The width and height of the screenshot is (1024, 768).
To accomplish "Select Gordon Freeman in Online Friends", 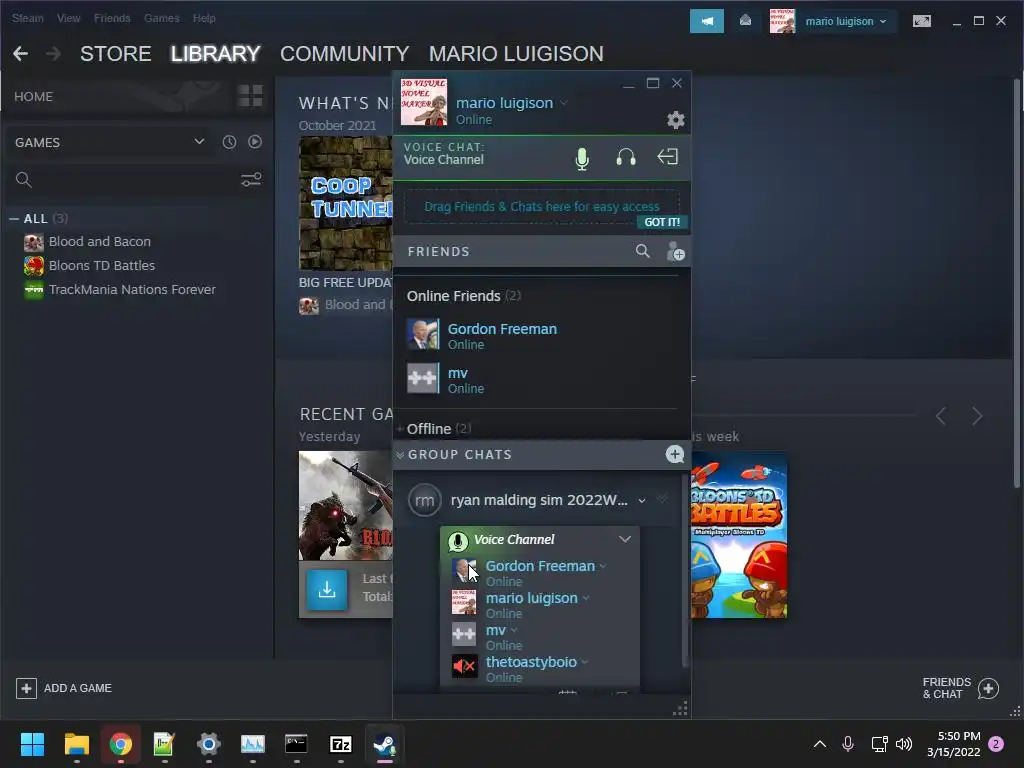I will (x=541, y=335).
